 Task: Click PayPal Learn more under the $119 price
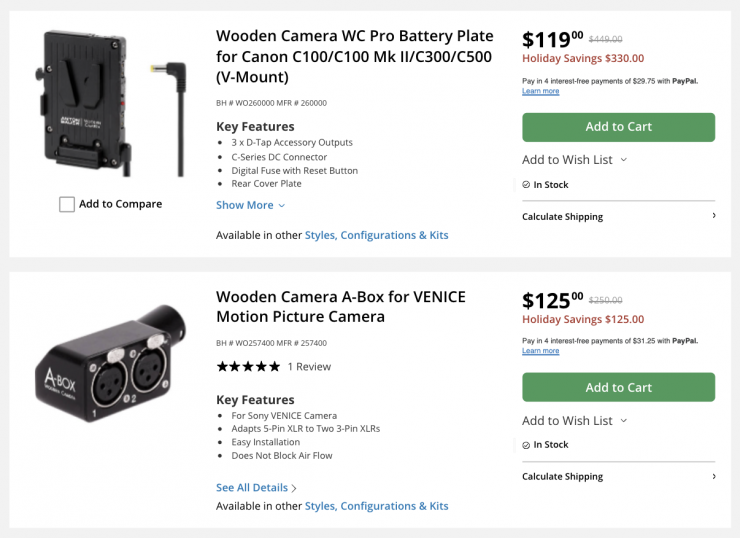540,91
